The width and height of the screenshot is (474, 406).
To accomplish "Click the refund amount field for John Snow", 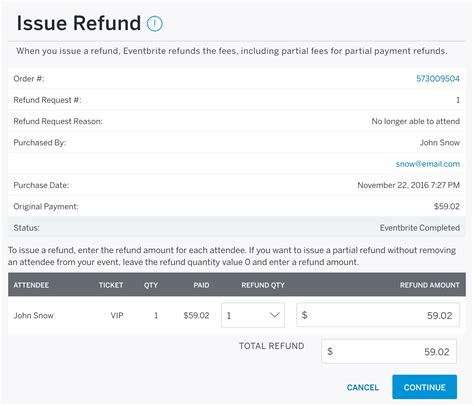I will [x=378, y=315].
